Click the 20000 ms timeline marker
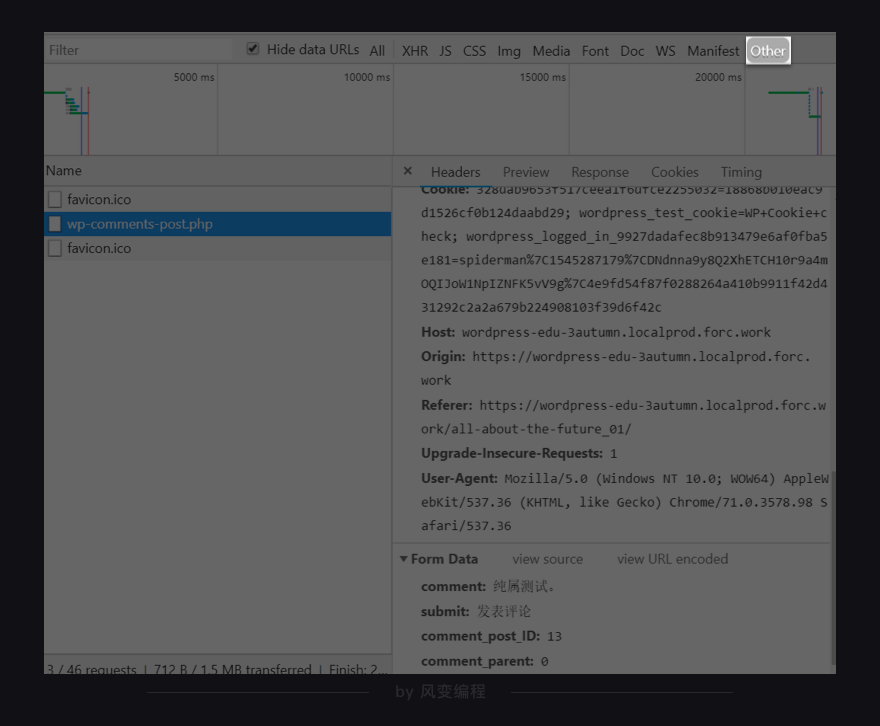 718,77
